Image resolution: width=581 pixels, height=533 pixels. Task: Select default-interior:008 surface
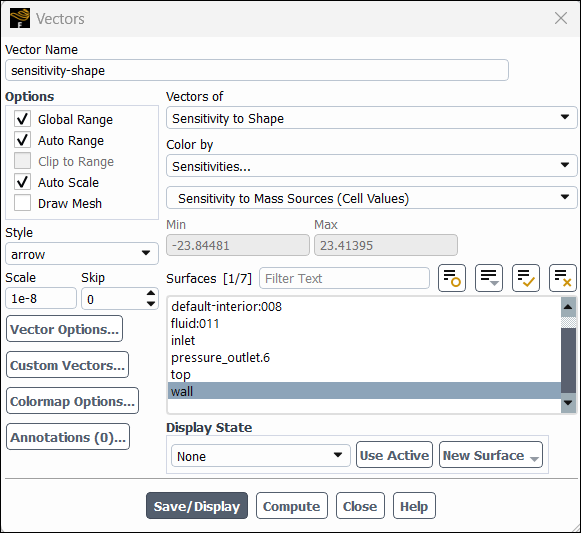[x=364, y=307]
